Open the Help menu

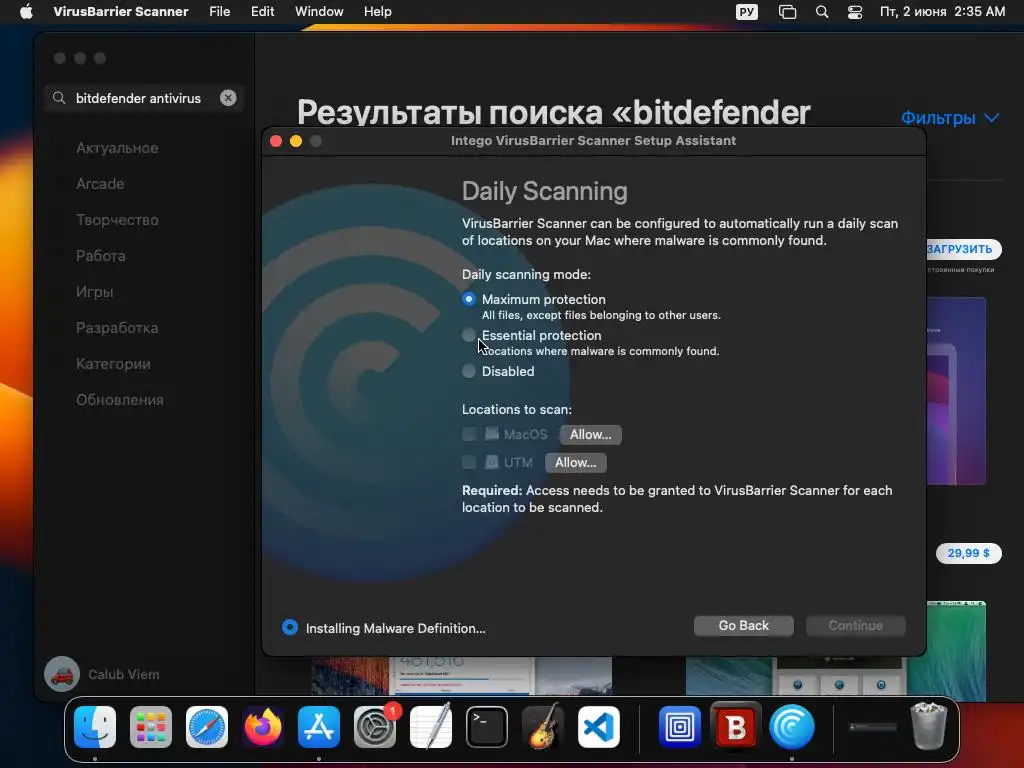(377, 12)
